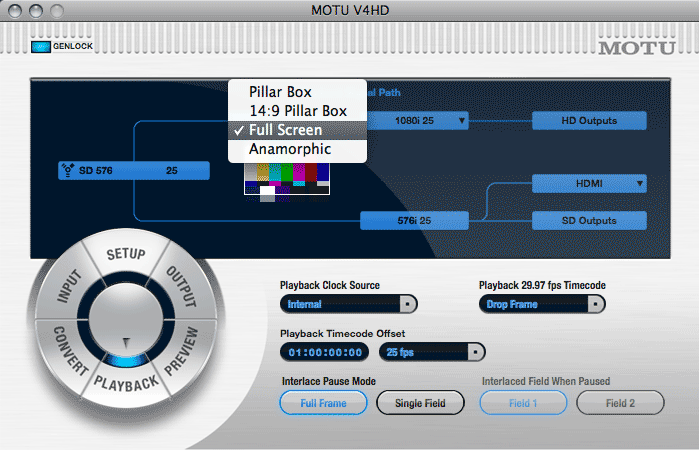The height and width of the screenshot is (450, 699).
Task: Click the Playback Timecode Offset field
Action: pyautogui.click(x=325, y=352)
